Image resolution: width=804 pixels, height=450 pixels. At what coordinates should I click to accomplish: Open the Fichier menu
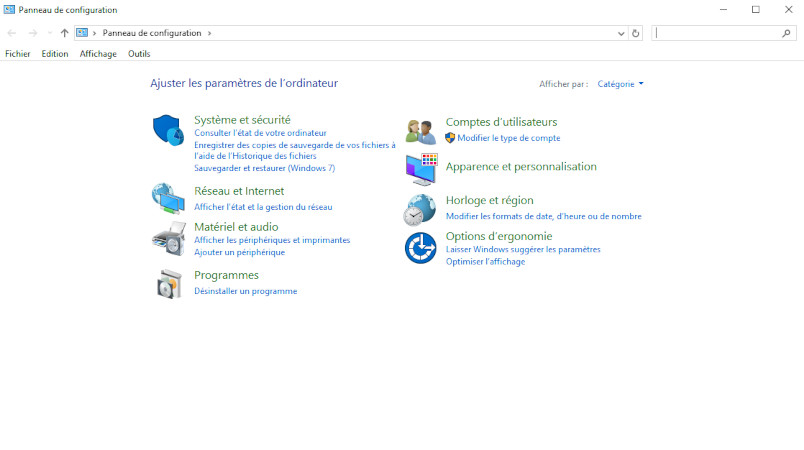point(18,54)
